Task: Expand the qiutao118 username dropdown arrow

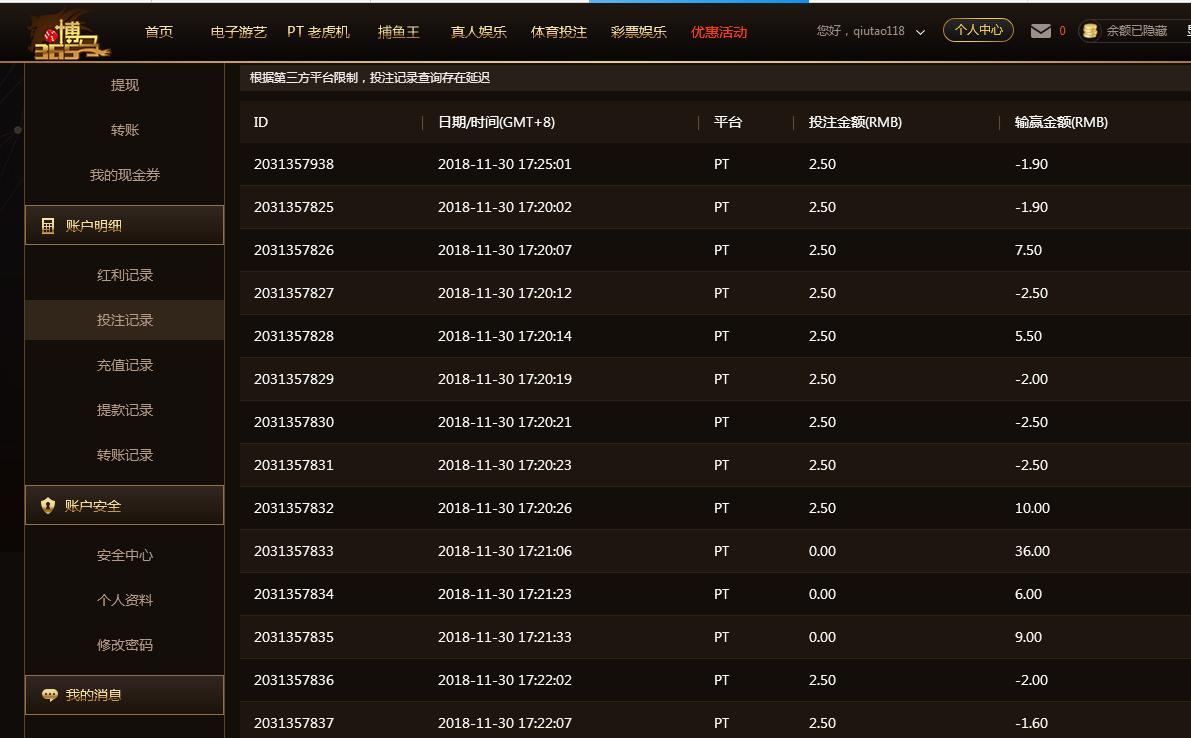Action: [x=920, y=32]
